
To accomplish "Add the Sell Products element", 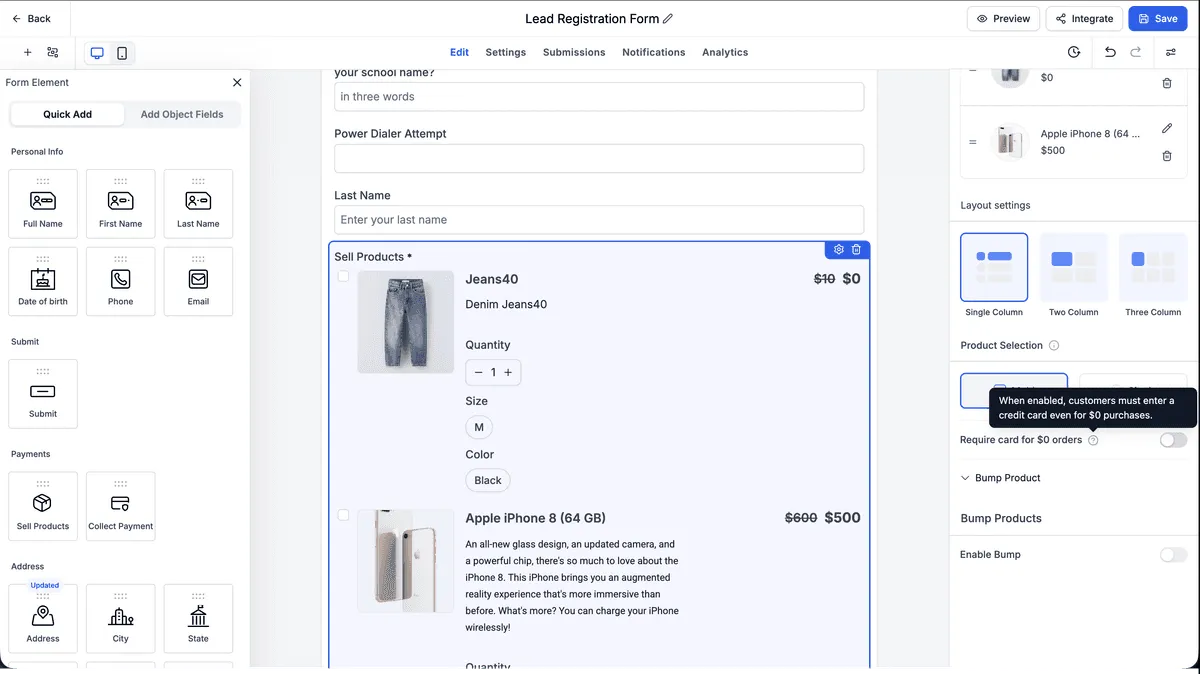I will coord(43,506).
